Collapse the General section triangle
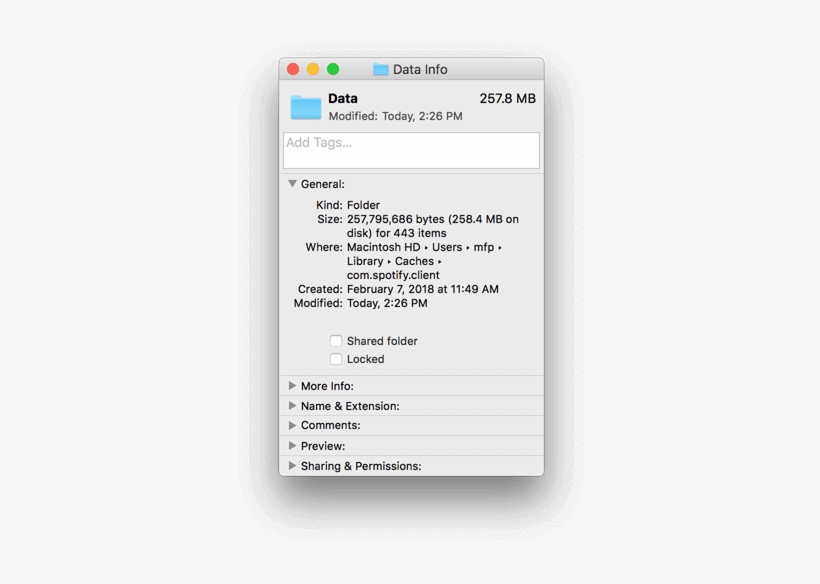820x584 pixels. coord(292,184)
